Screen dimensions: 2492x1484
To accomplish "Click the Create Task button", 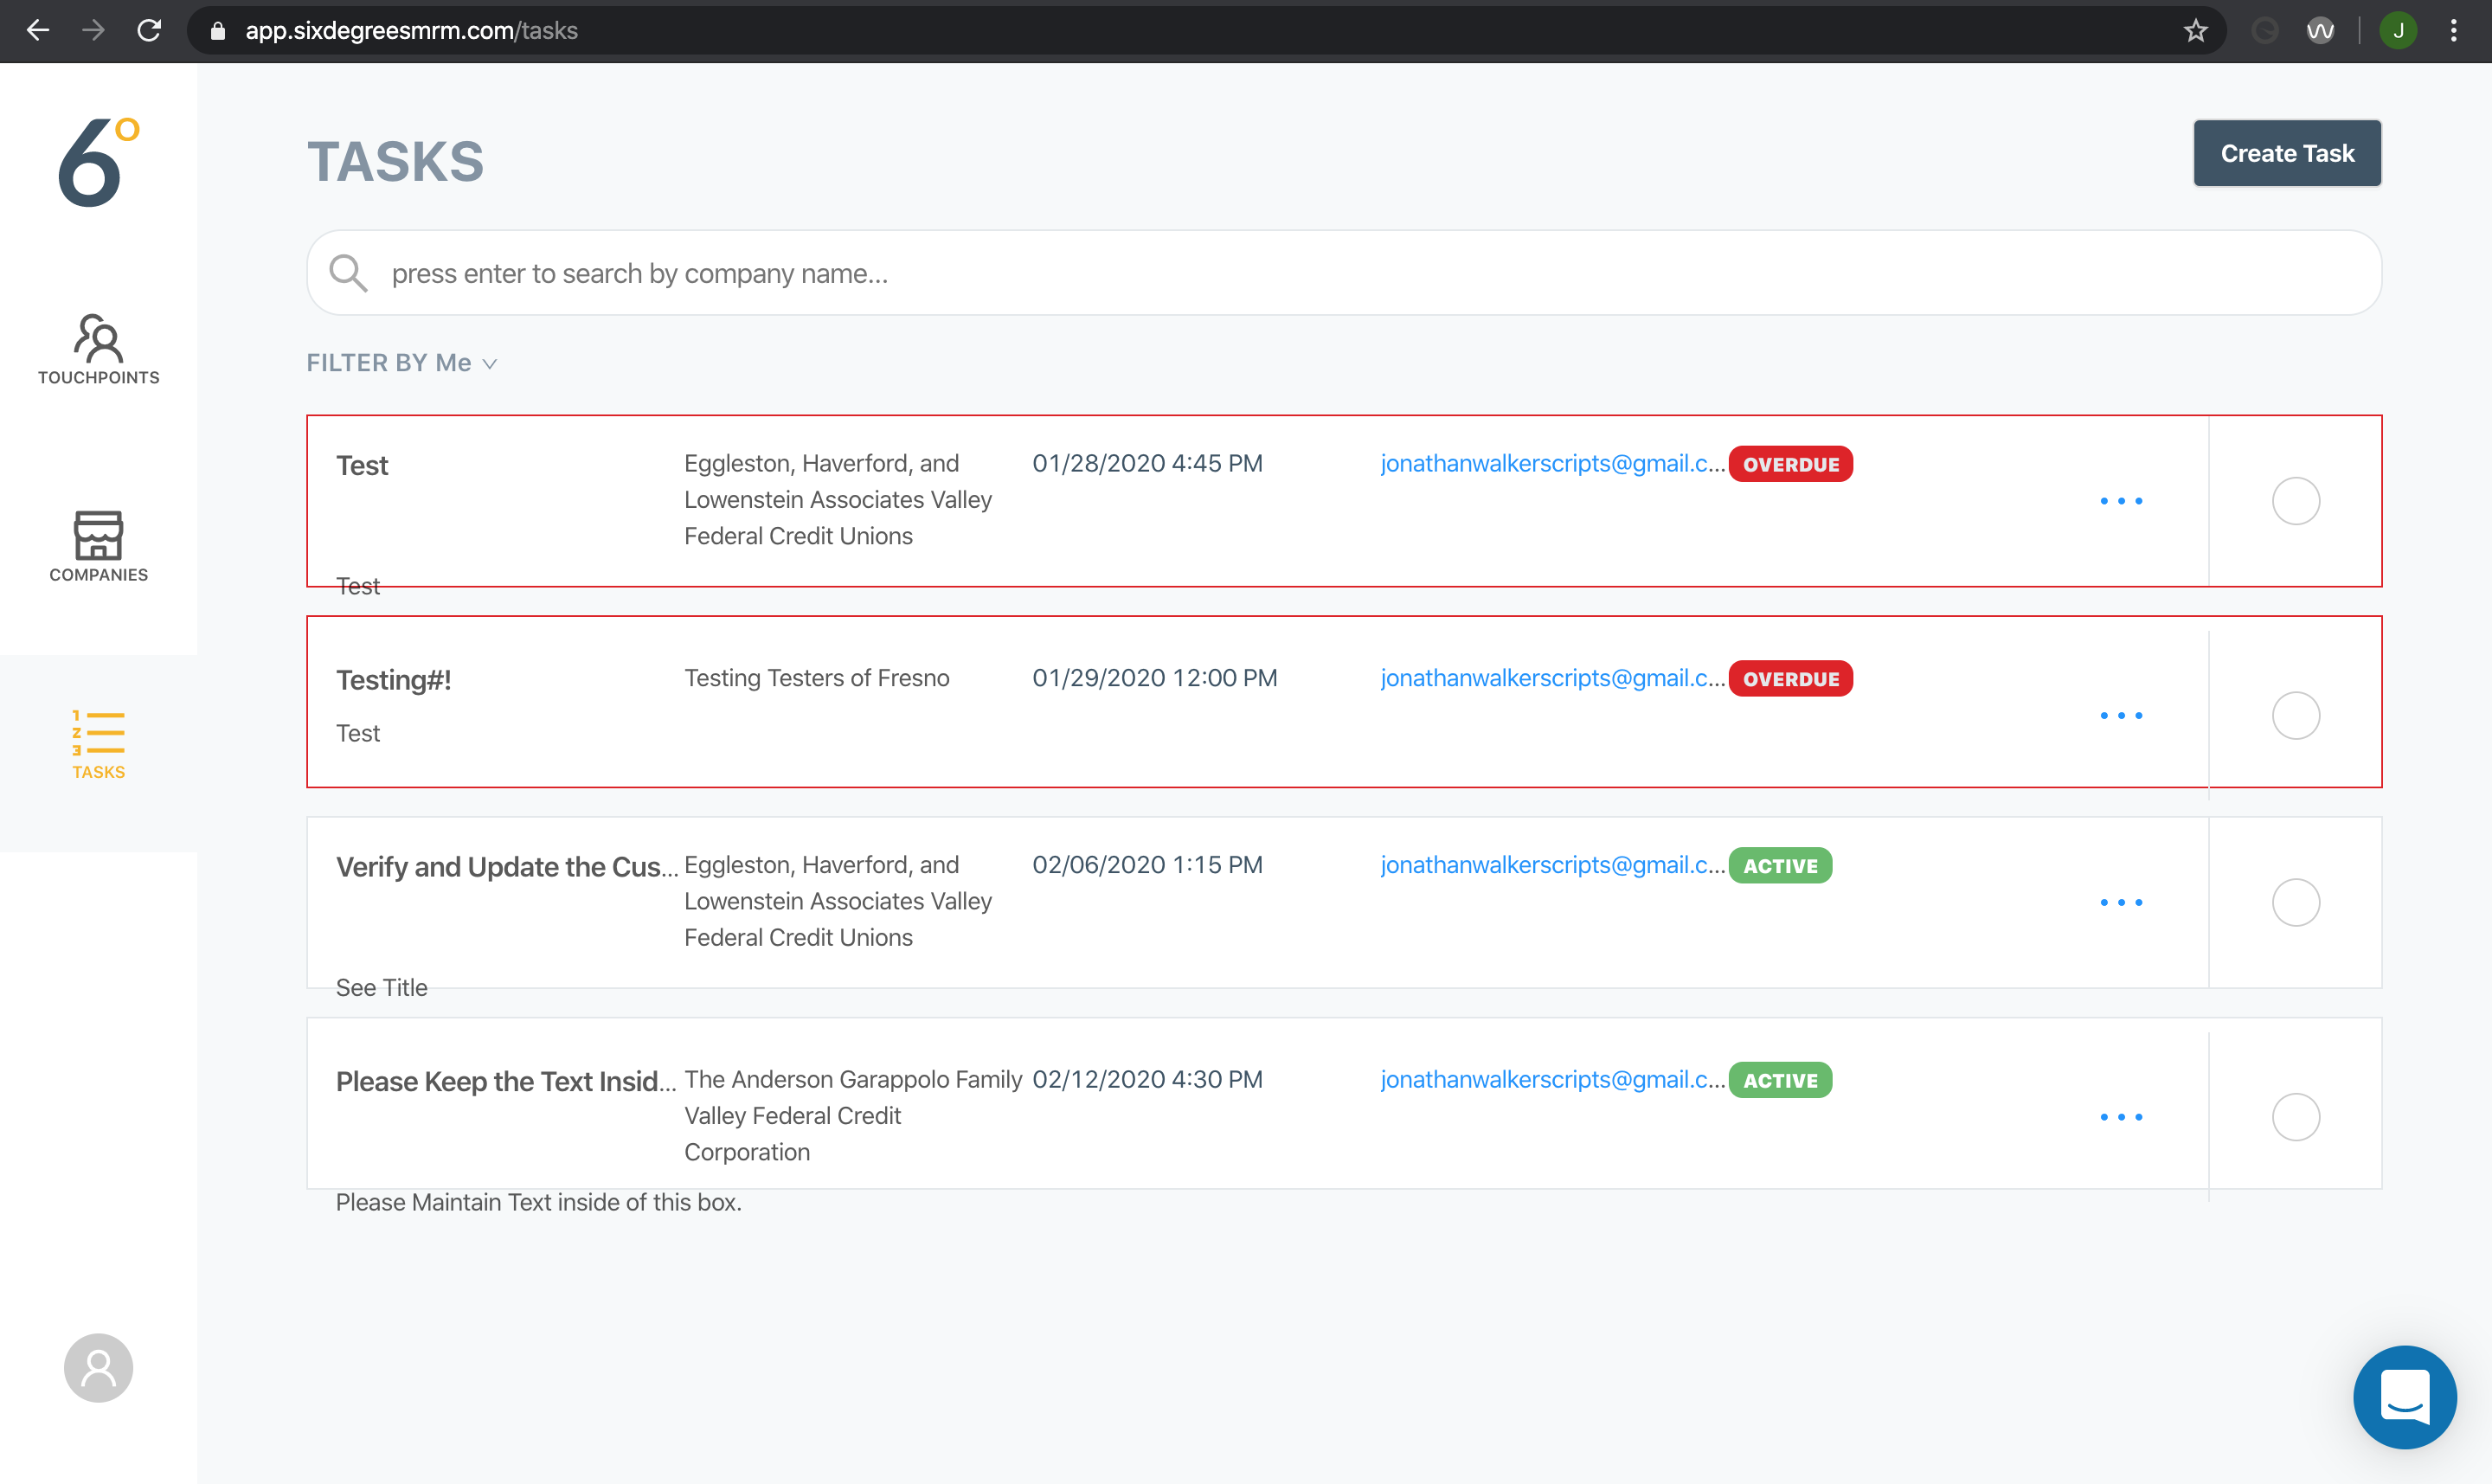I will pyautogui.click(x=2287, y=152).
